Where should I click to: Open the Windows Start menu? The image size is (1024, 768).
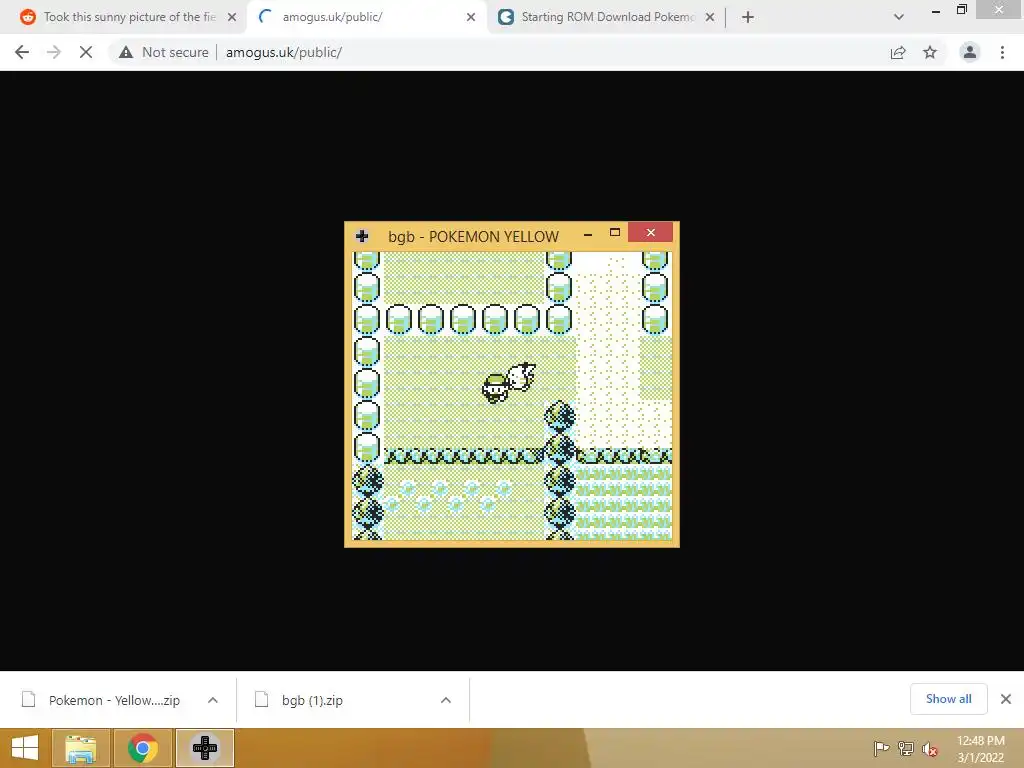click(25, 748)
